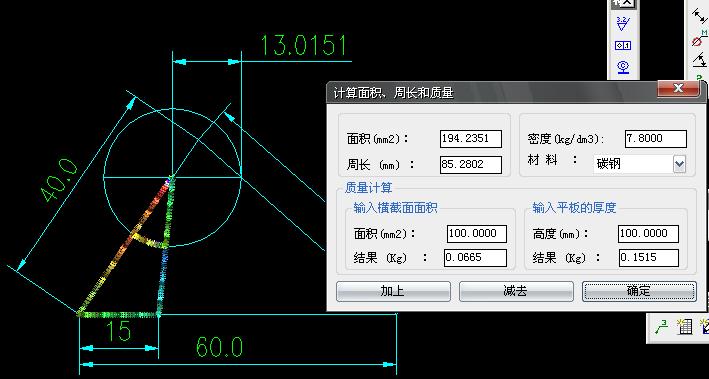
Task: Open the new parts list table tool
Action: pyautogui.click(x=685, y=327)
